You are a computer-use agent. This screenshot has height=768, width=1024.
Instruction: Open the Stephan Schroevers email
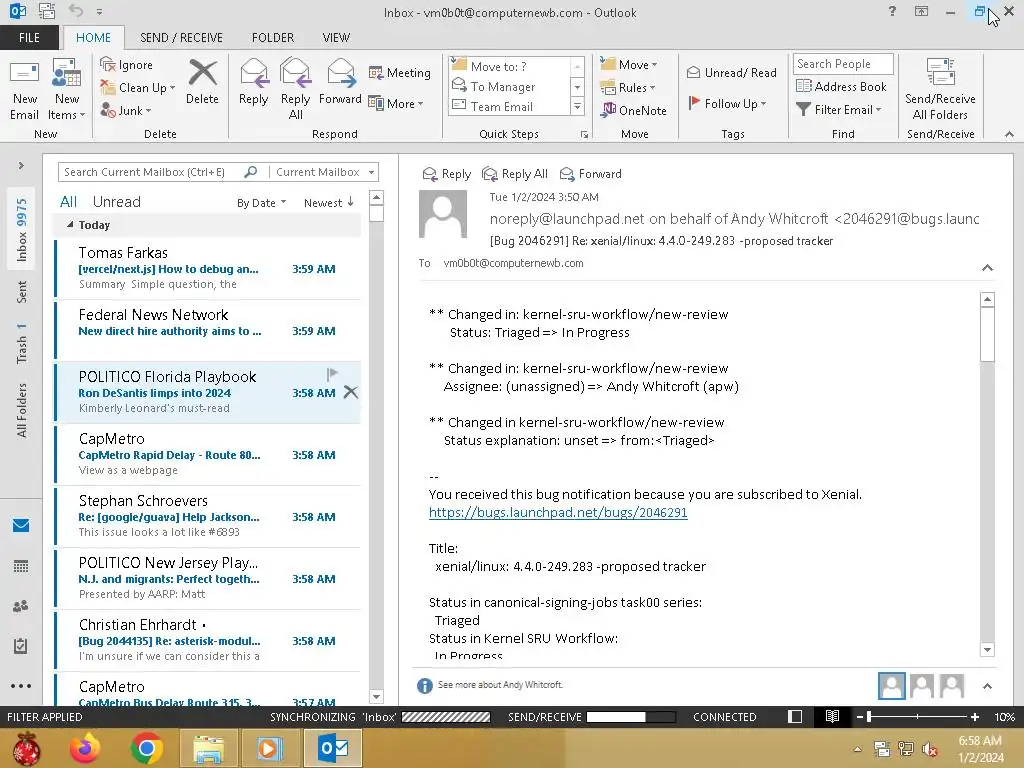[x=208, y=516]
